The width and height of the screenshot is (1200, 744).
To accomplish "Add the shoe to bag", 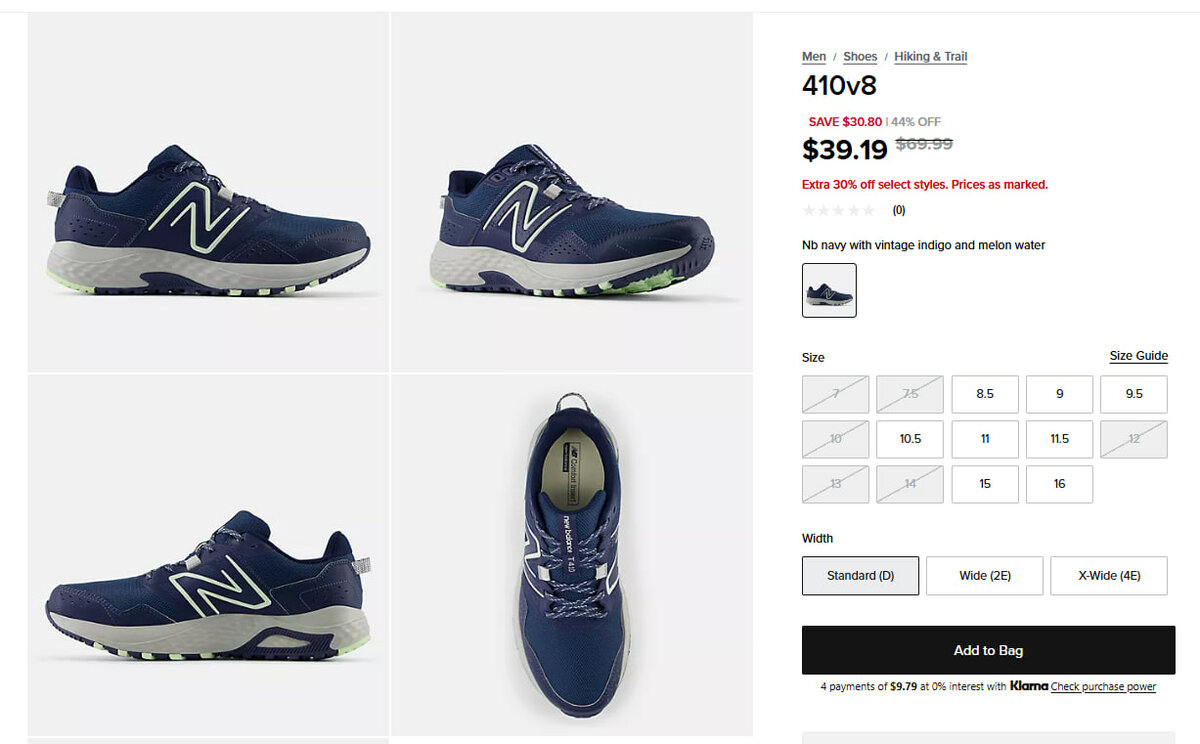I will point(988,650).
